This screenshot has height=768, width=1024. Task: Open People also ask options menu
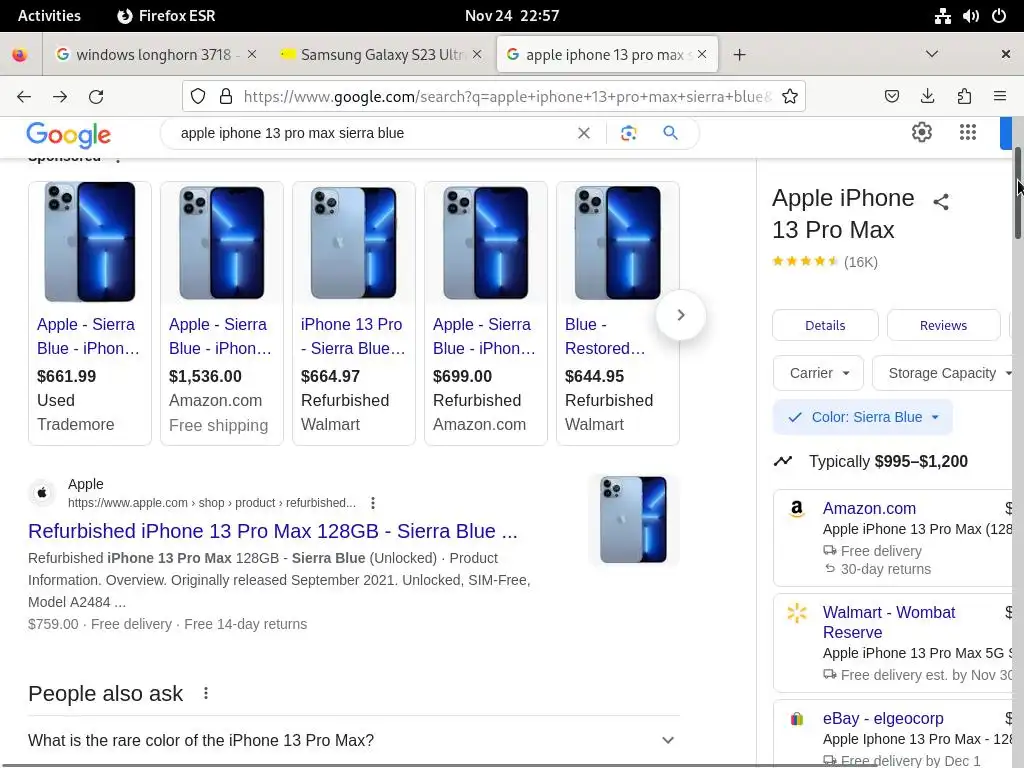tap(206, 694)
